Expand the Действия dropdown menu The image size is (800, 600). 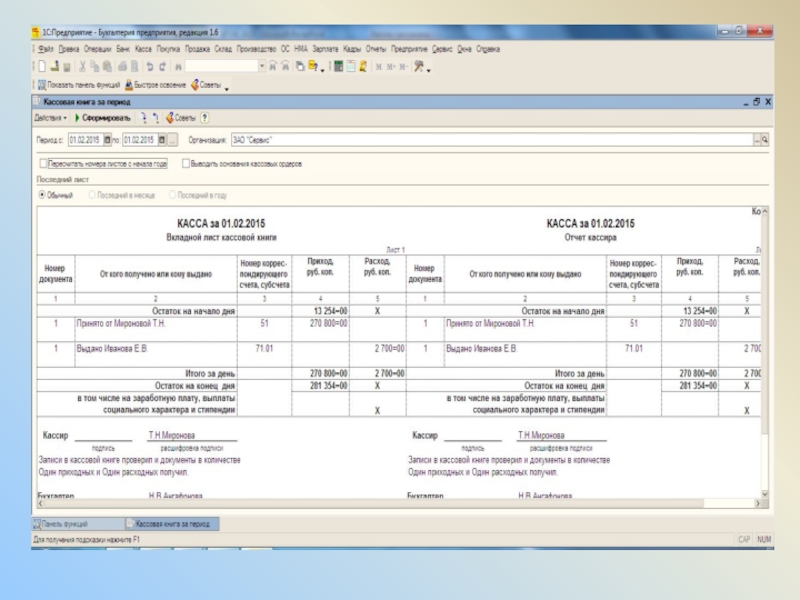[51, 118]
